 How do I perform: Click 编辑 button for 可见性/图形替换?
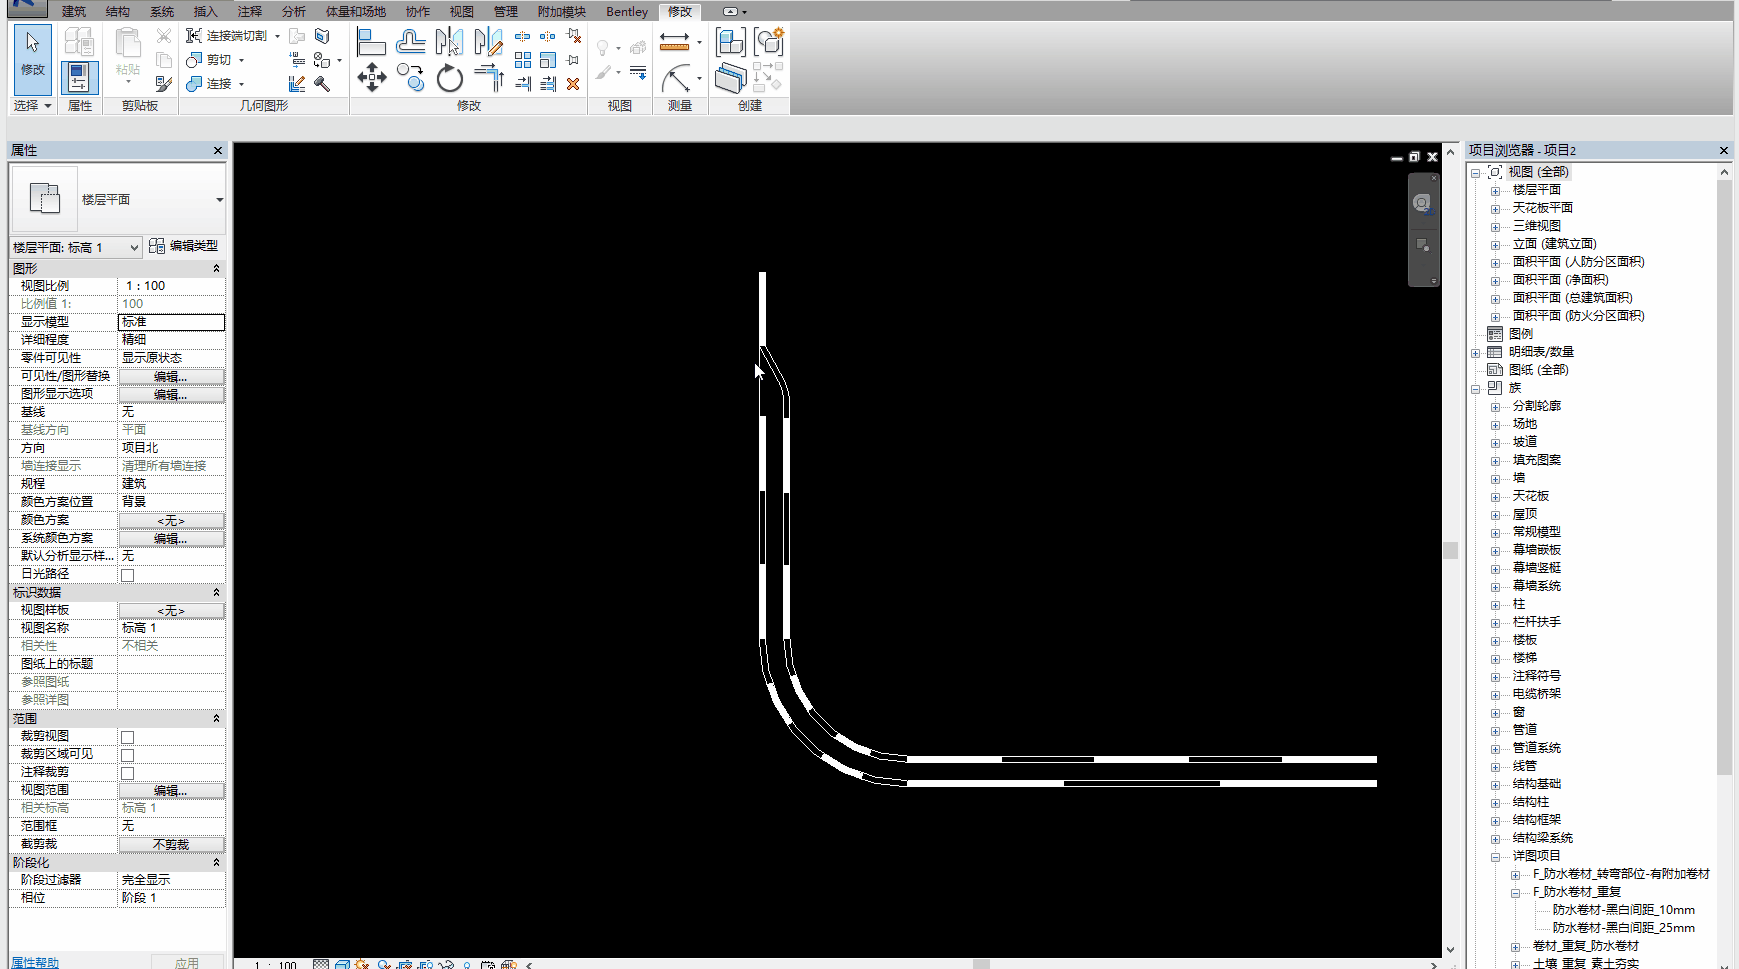(171, 377)
